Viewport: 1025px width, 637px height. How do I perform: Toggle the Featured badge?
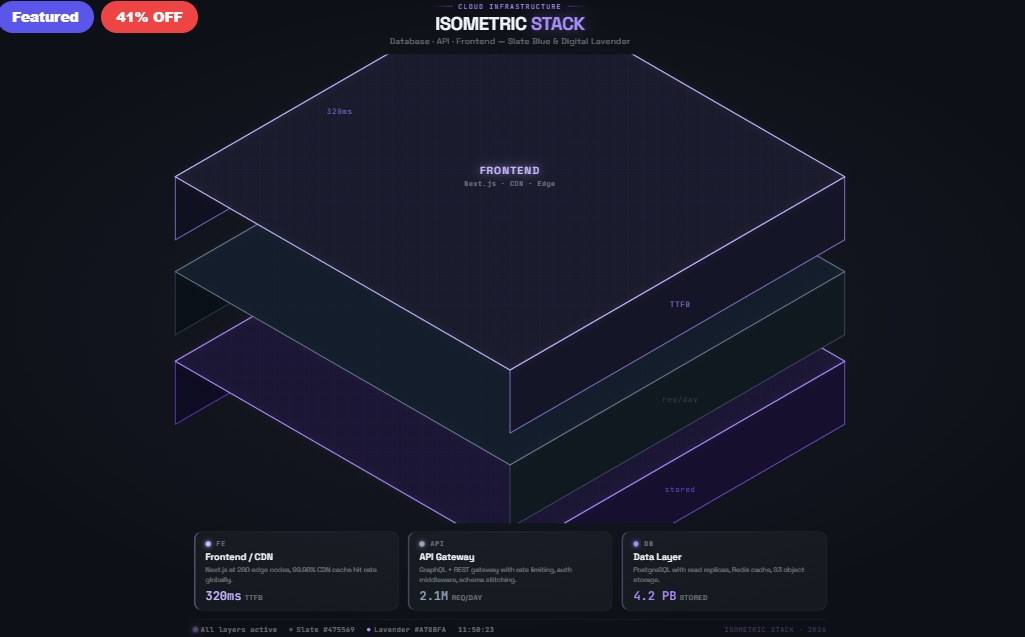point(46,16)
